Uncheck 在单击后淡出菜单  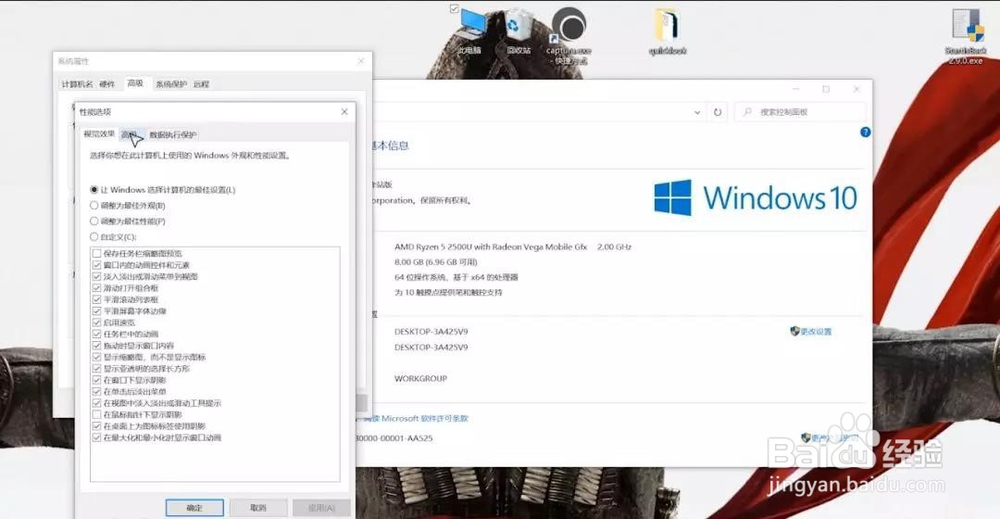tap(97, 391)
